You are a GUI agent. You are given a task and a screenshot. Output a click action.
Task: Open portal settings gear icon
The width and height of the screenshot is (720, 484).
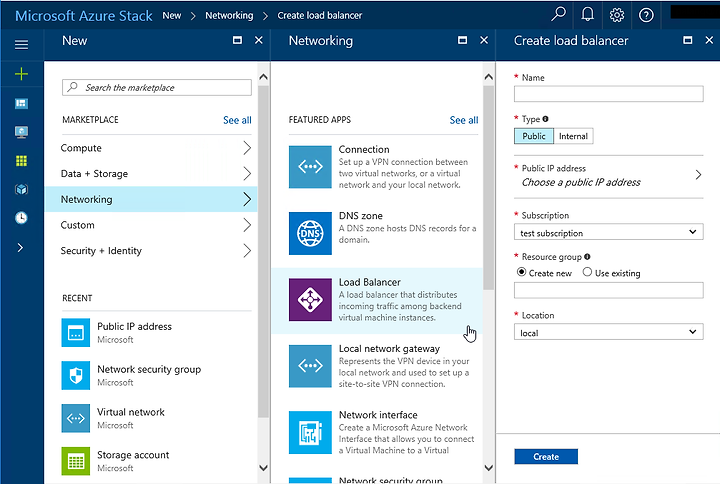click(x=617, y=15)
